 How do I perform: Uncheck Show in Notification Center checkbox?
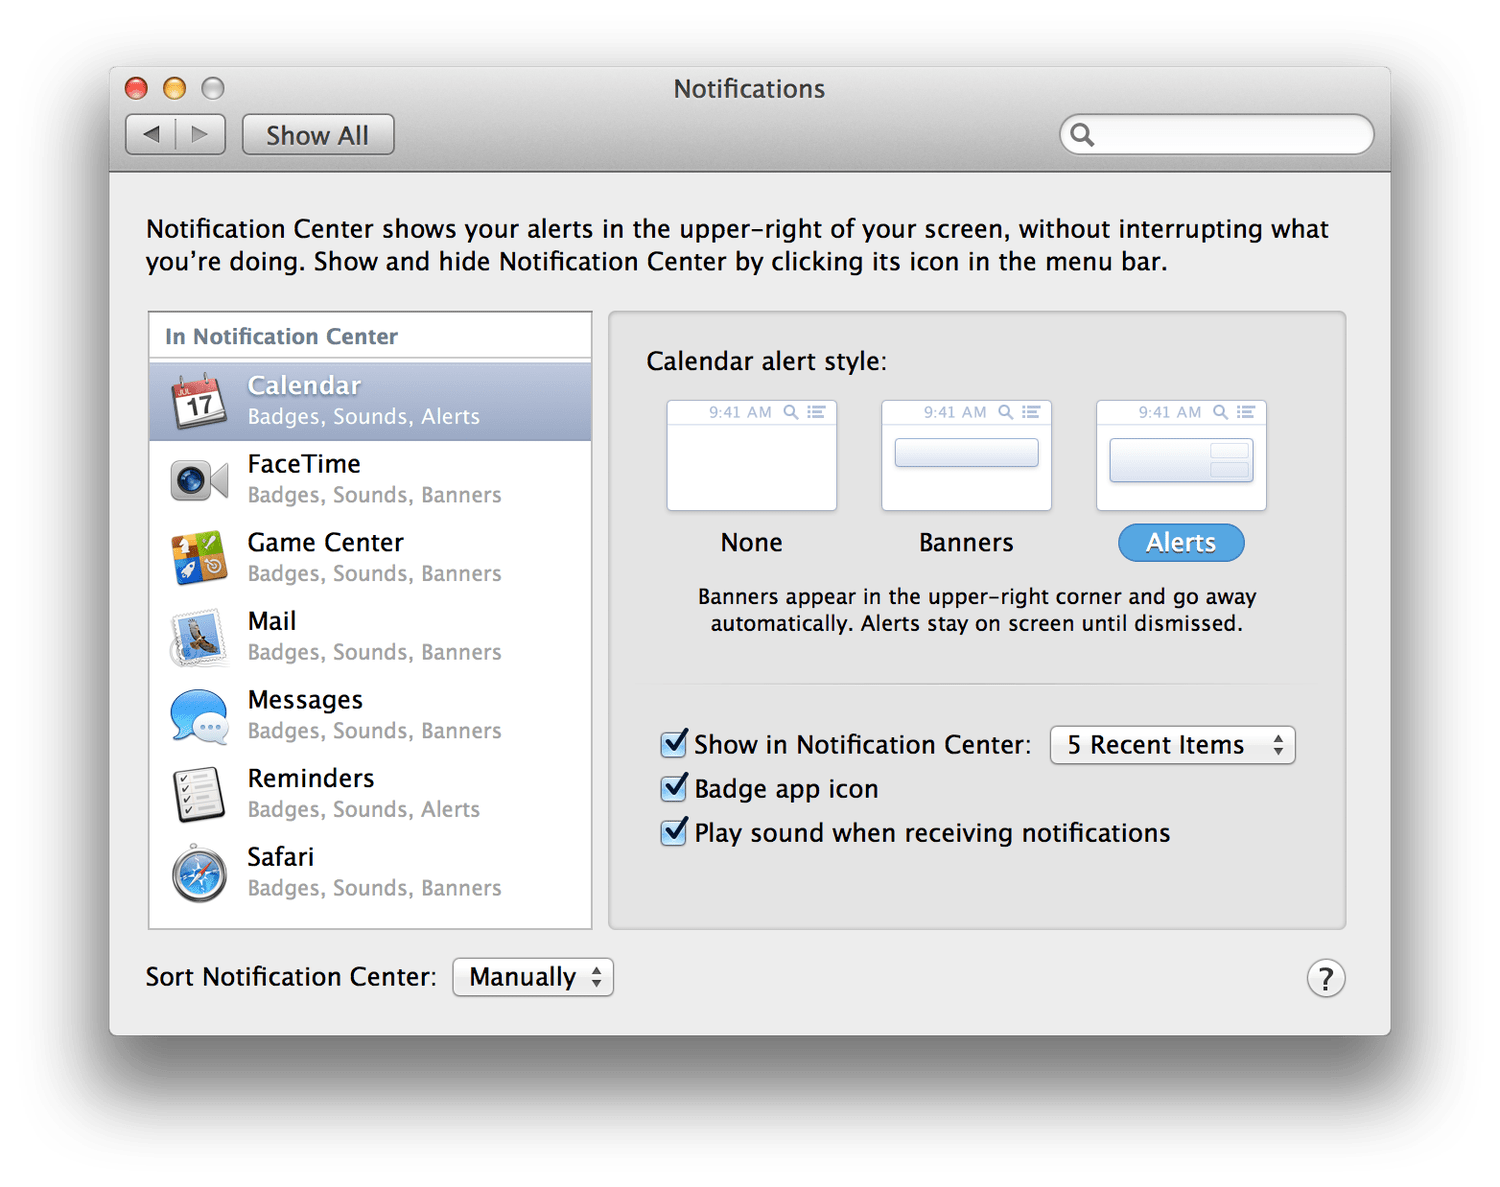click(x=674, y=744)
